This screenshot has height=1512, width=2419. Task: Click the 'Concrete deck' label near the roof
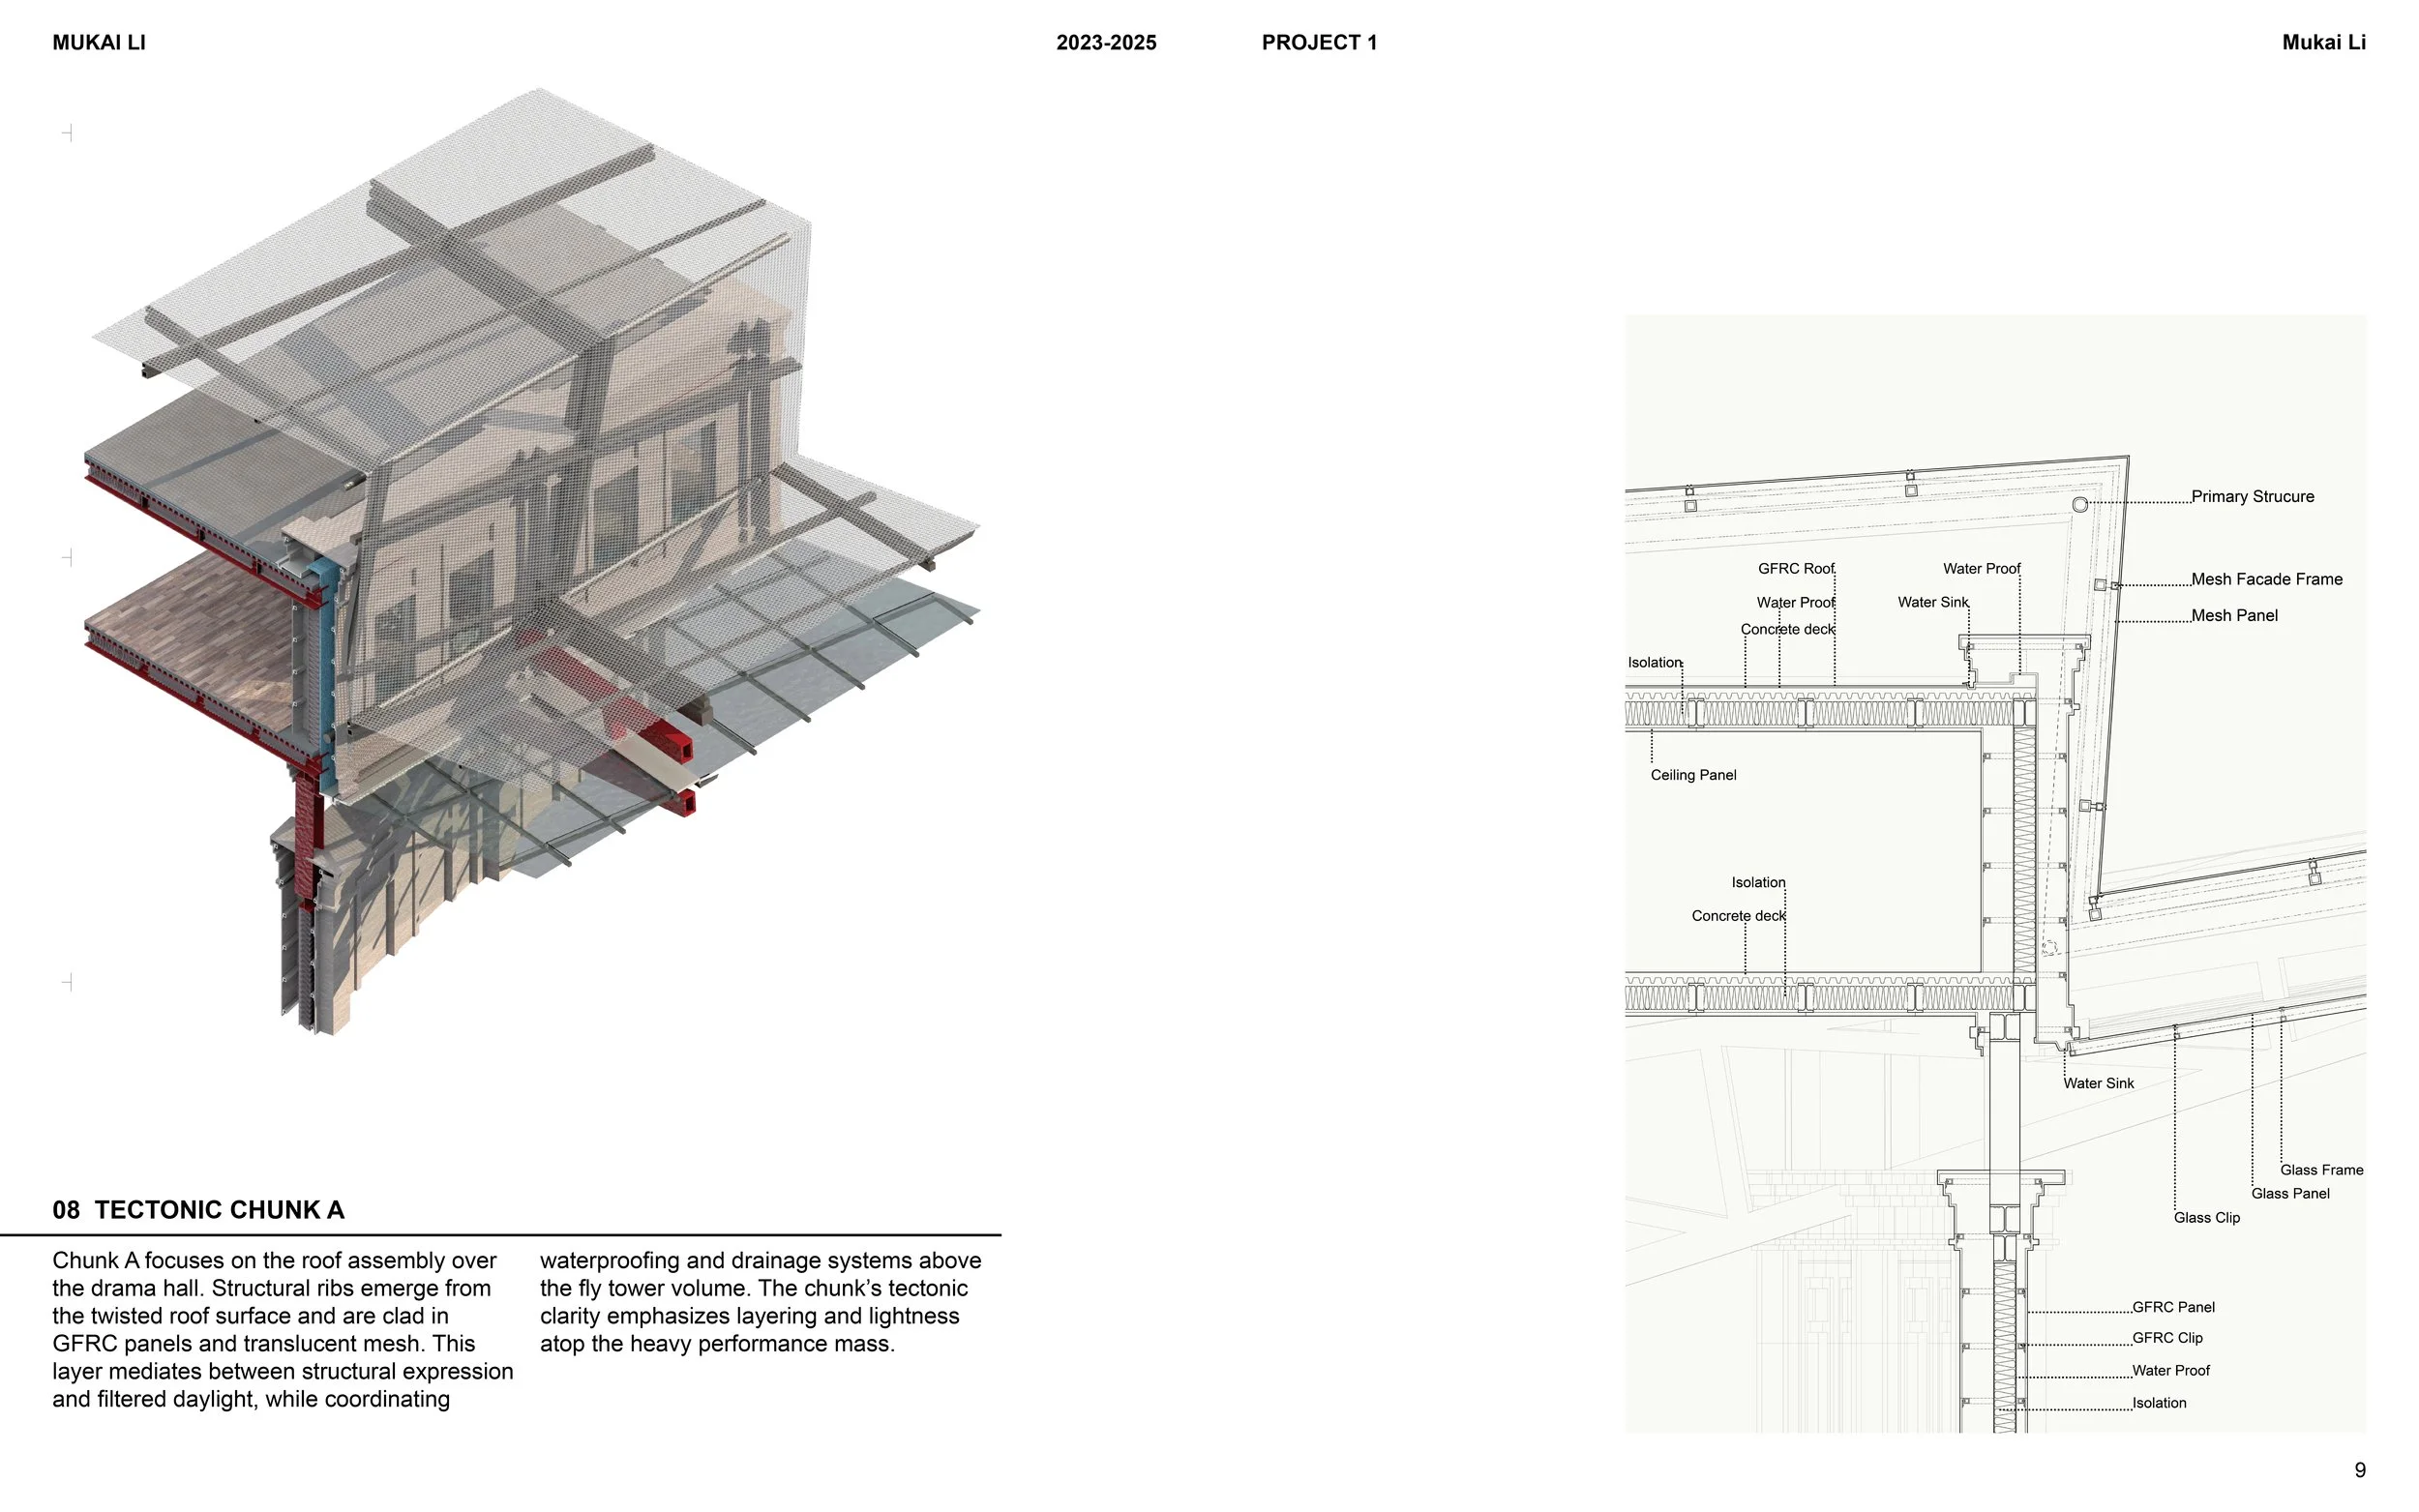[1787, 630]
